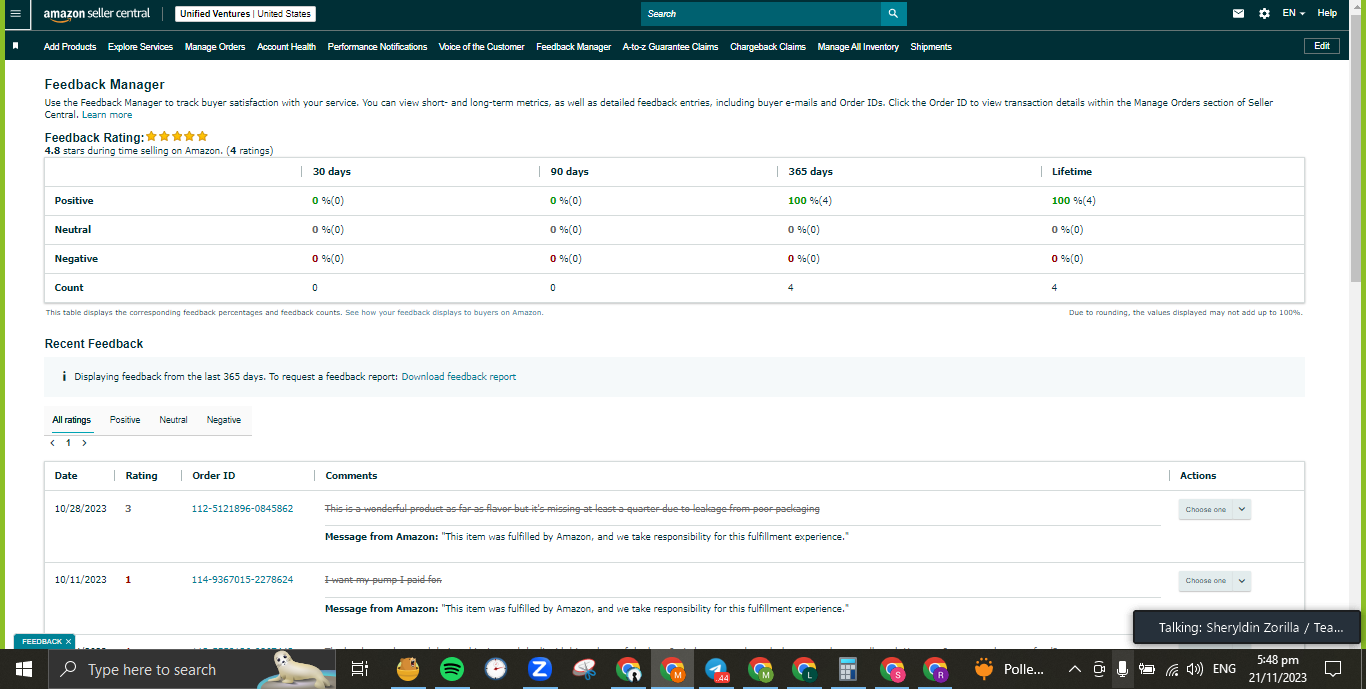1366x689 pixels.
Task: Click the Edit button
Action: click(x=1322, y=46)
